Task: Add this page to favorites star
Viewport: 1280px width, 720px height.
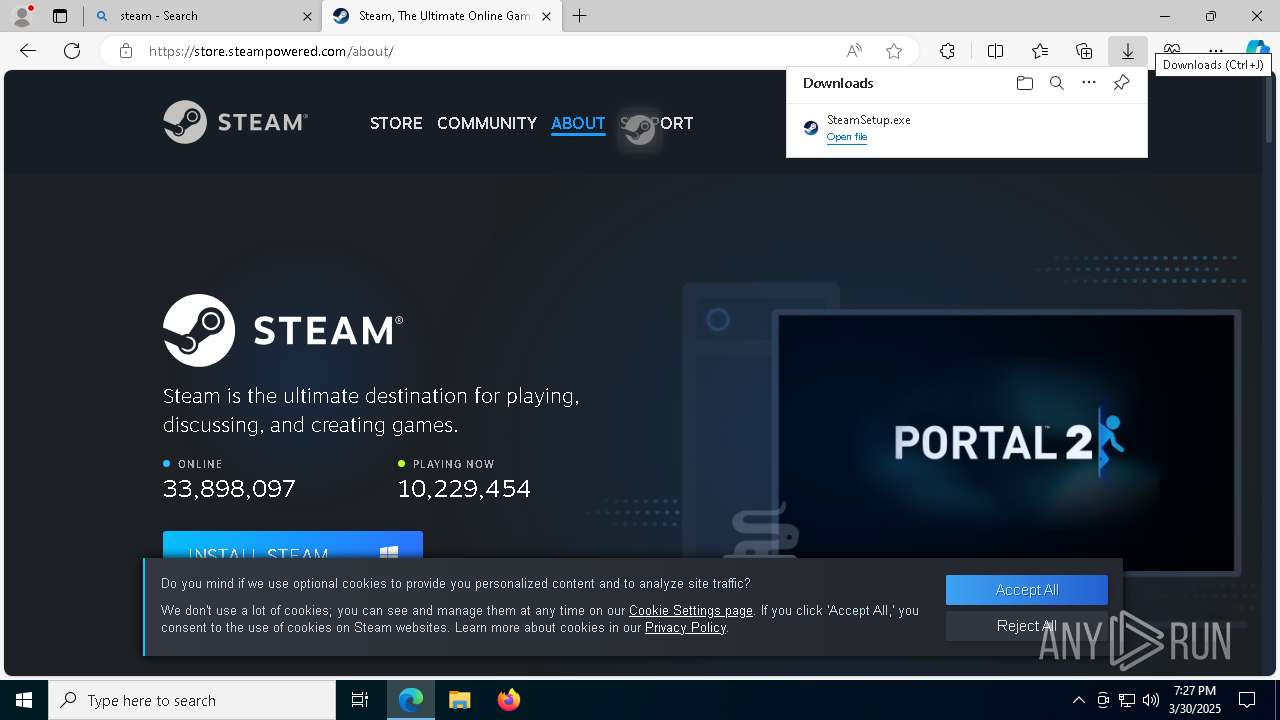Action: (x=894, y=51)
